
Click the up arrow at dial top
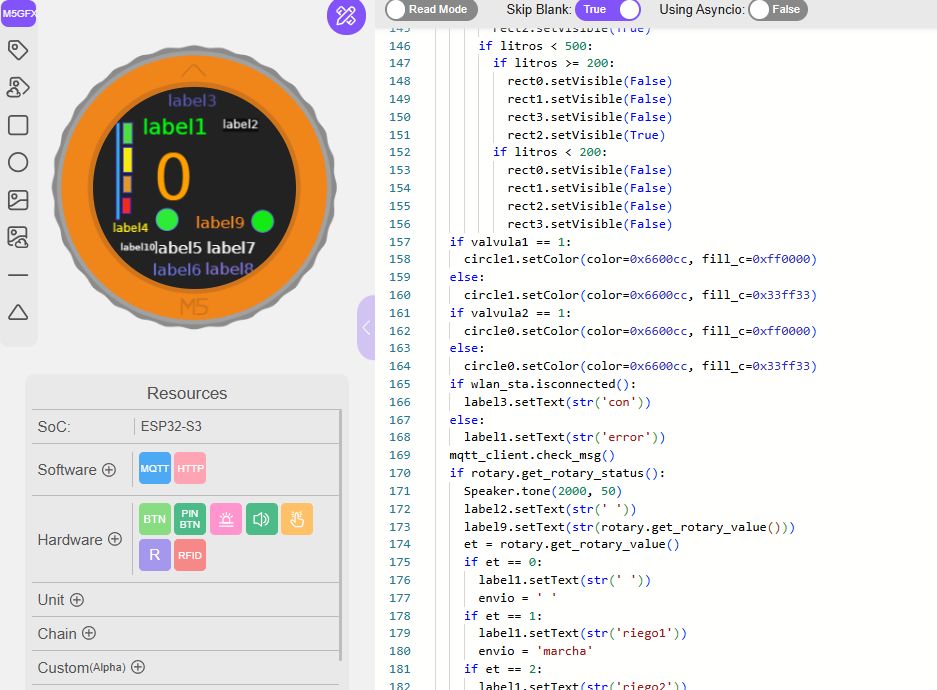193,70
